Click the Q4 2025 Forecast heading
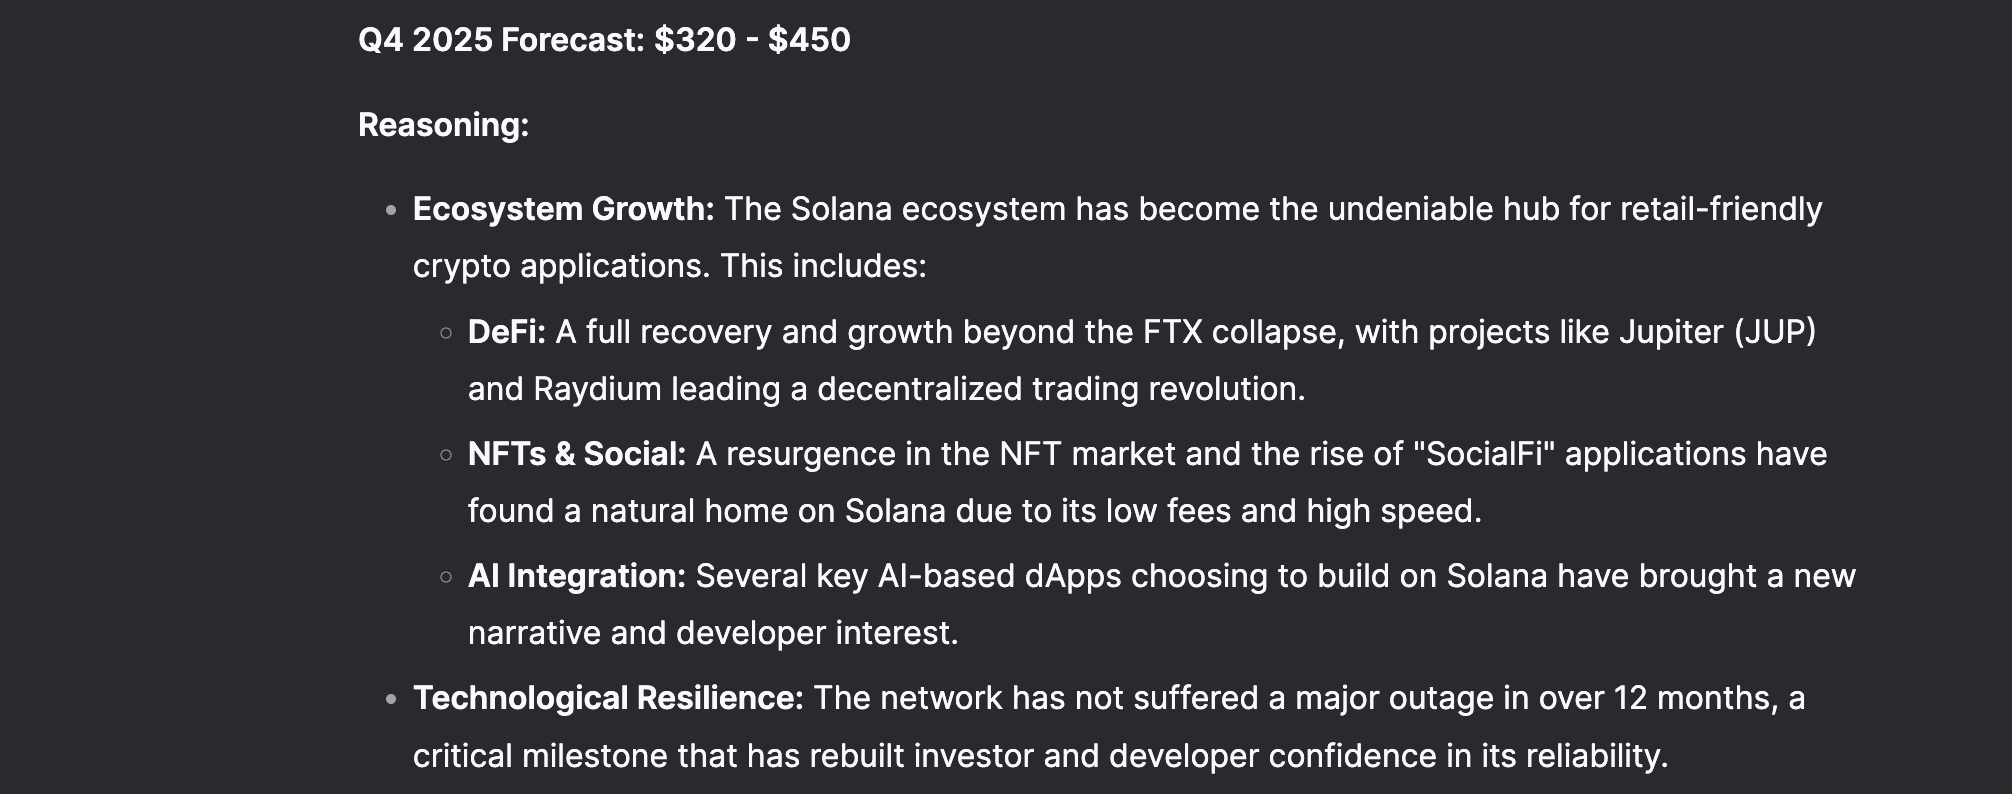The width and height of the screenshot is (2012, 794). [604, 40]
